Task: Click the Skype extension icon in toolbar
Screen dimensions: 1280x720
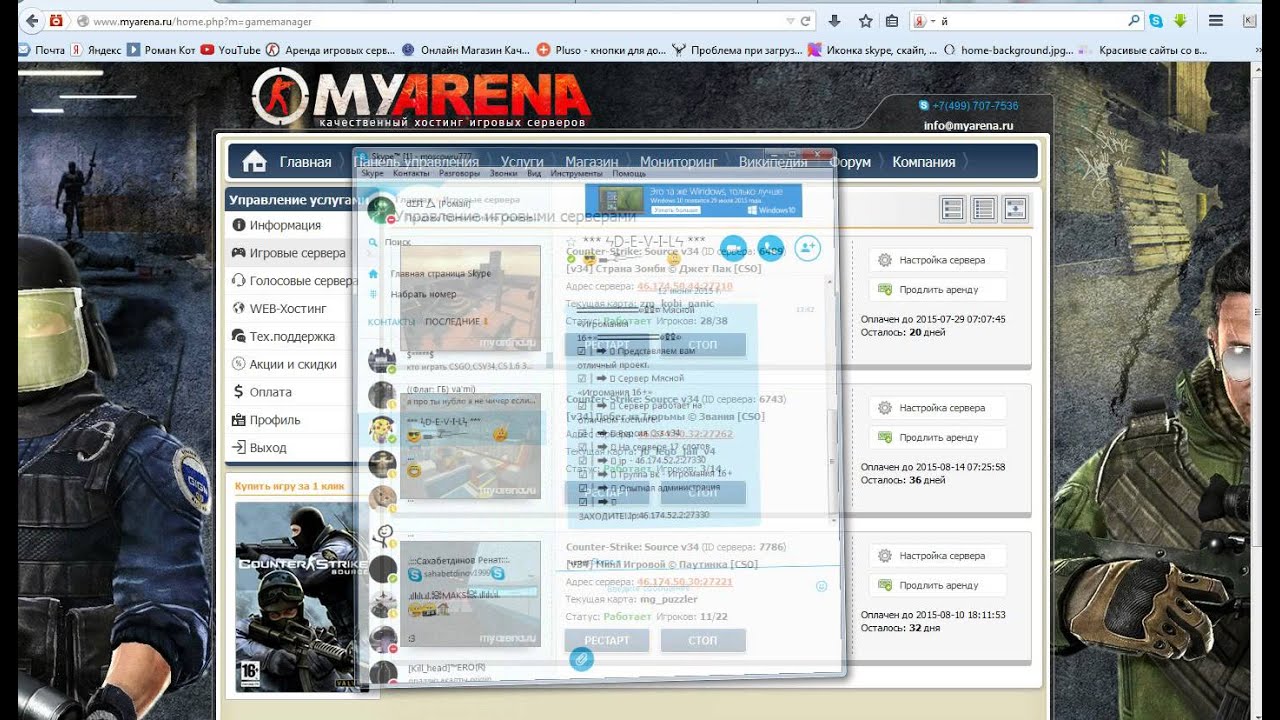Action: point(1156,20)
